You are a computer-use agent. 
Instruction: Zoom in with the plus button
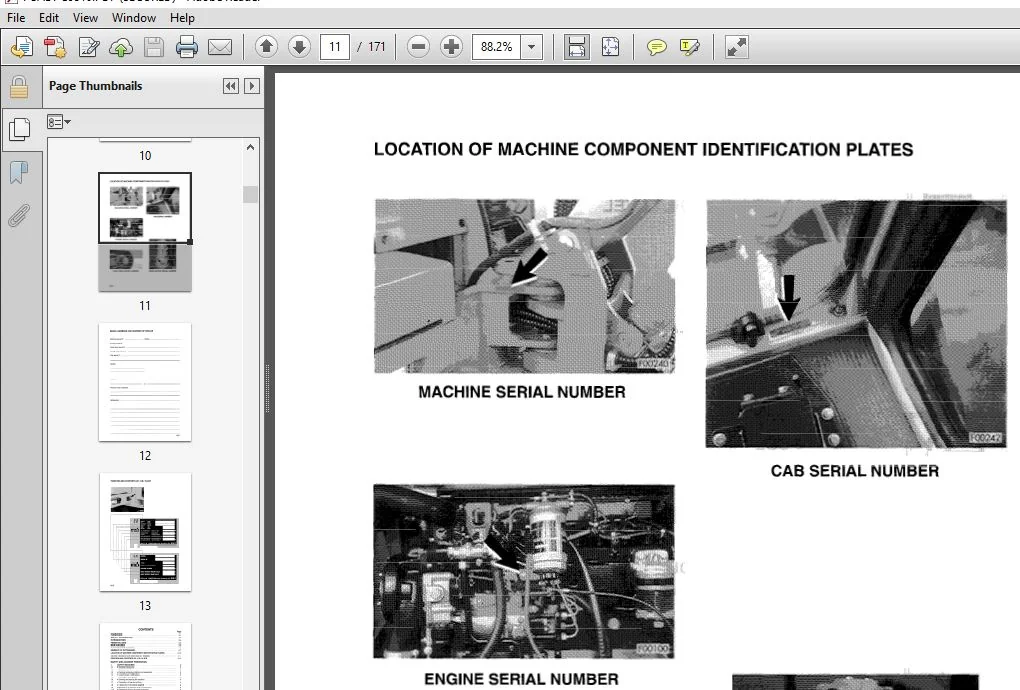(451, 47)
